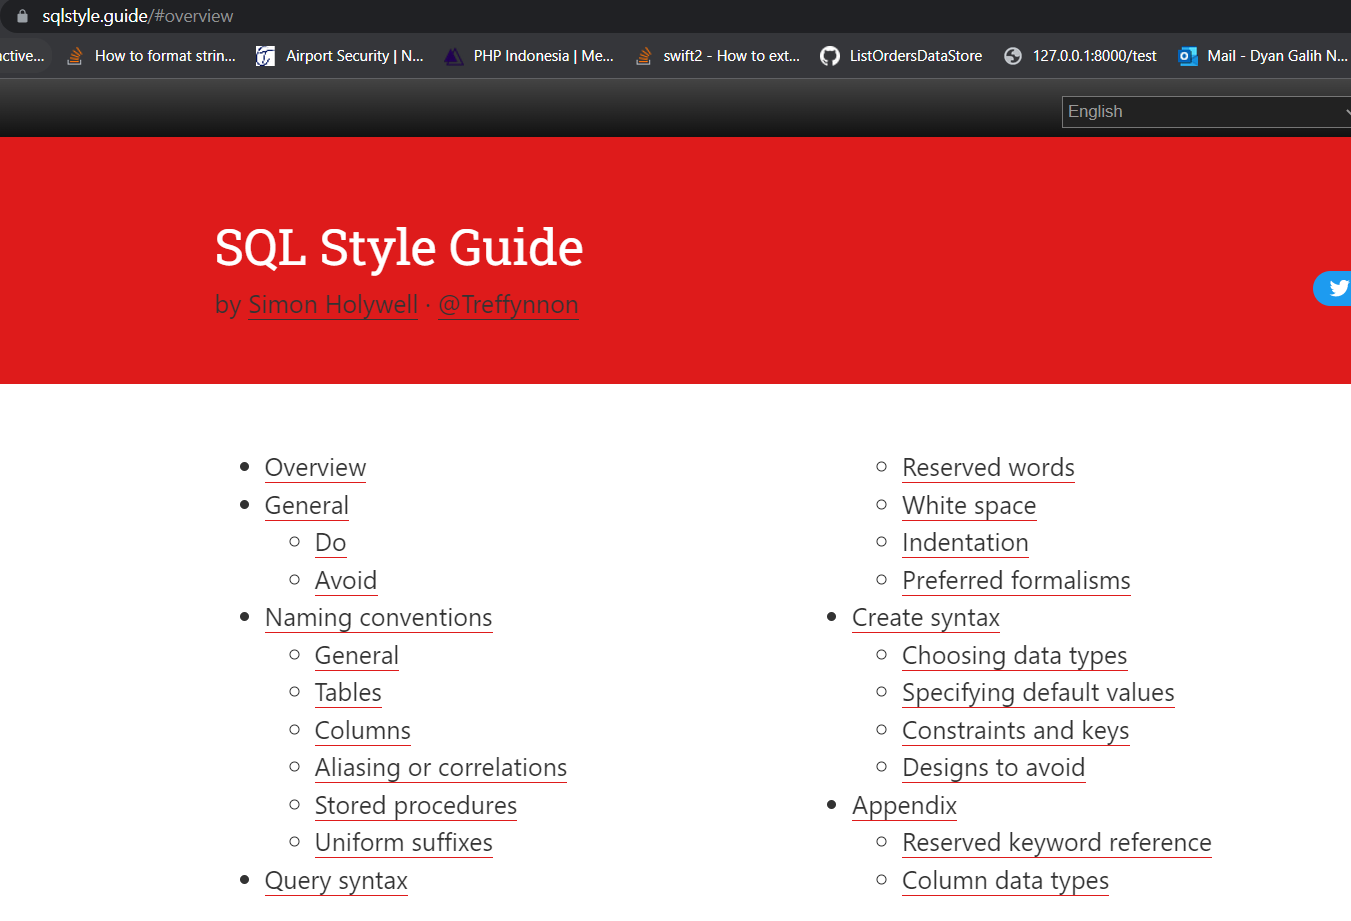Jump to the Avoid subsection
Viewport: 1351px width, 921px height.
pyautogui.click(x=345, y=581)
